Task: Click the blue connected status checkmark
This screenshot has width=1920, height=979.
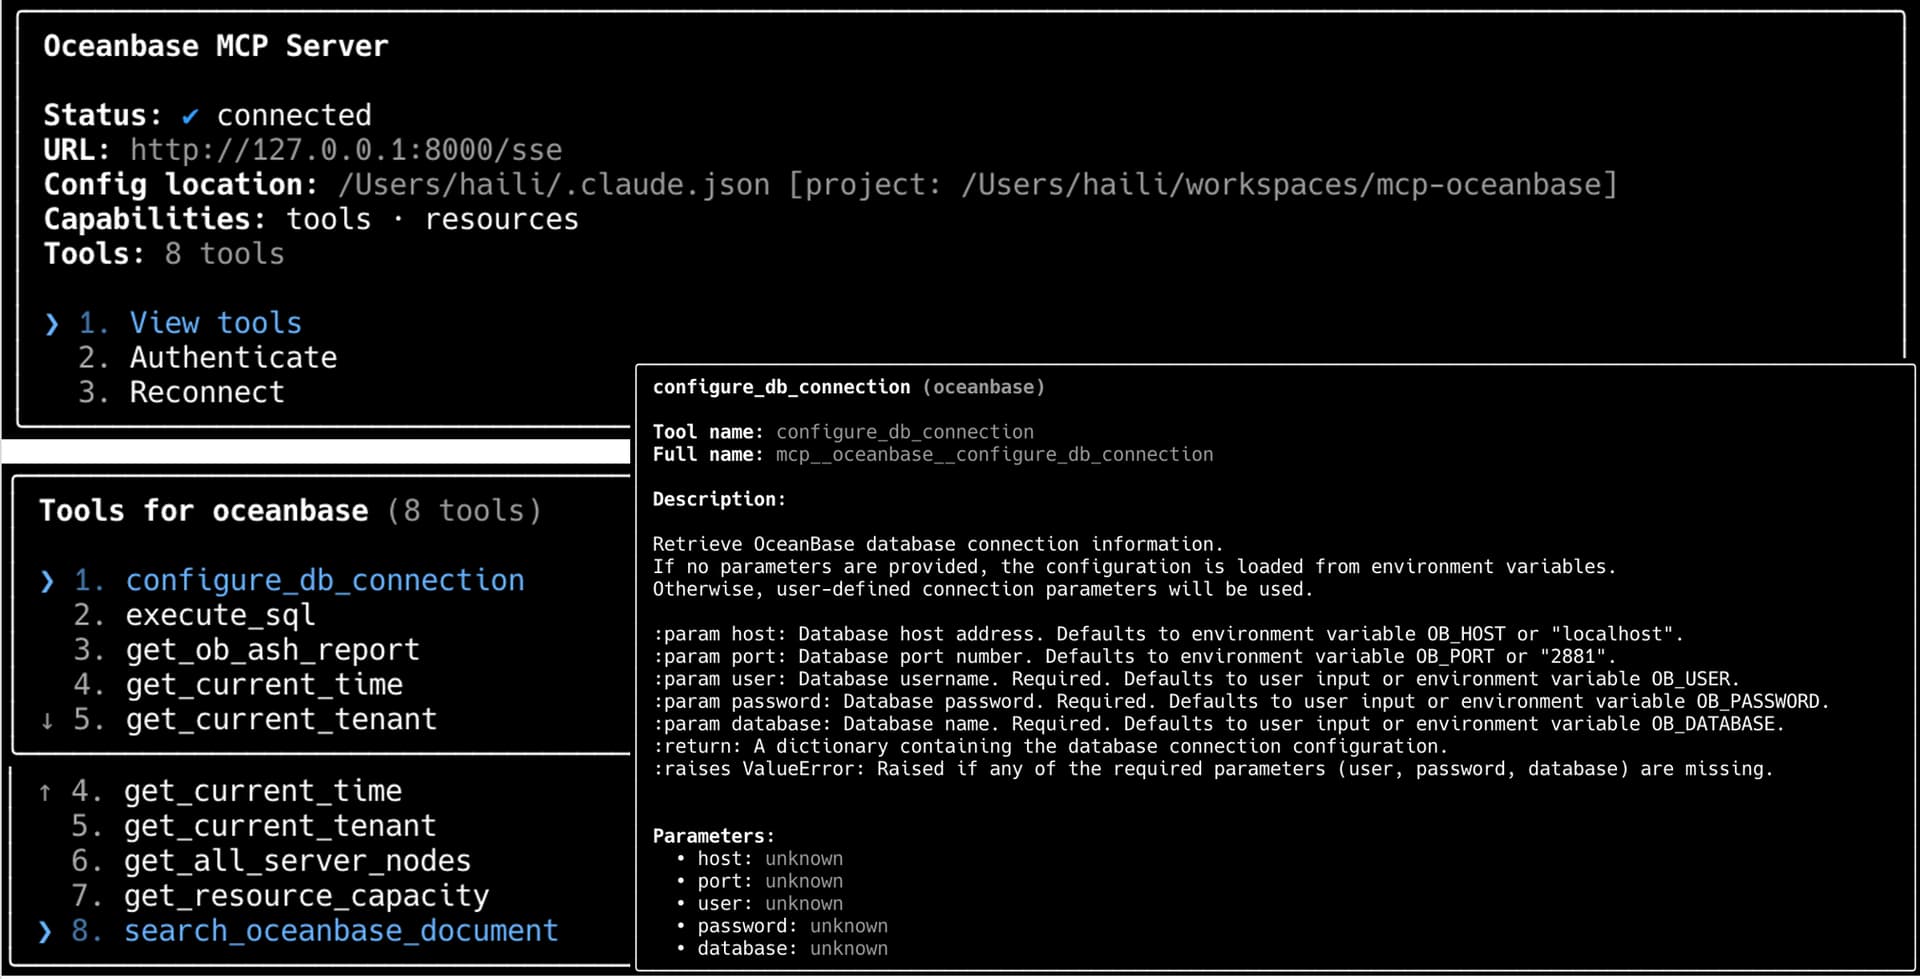Action: [190, 116]
